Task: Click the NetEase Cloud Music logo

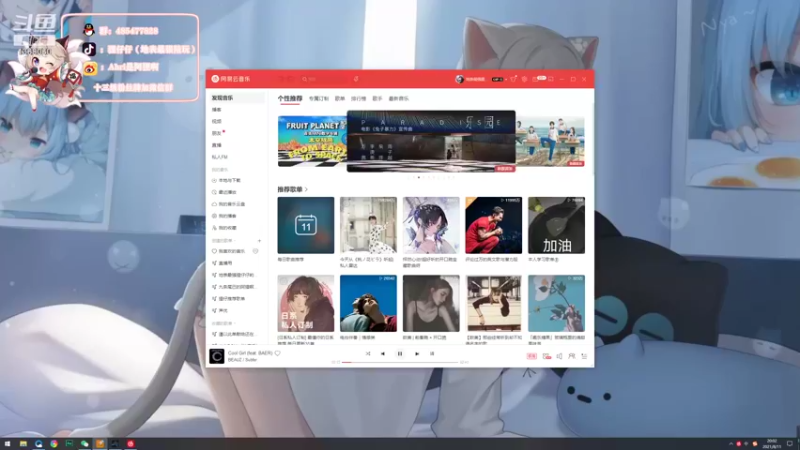Action: (x=231, y=79)
